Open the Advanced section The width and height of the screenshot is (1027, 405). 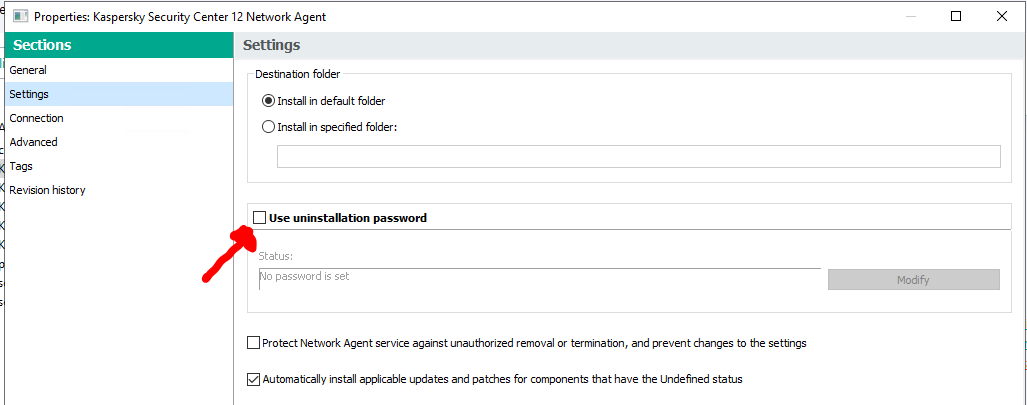click(33, 142)
